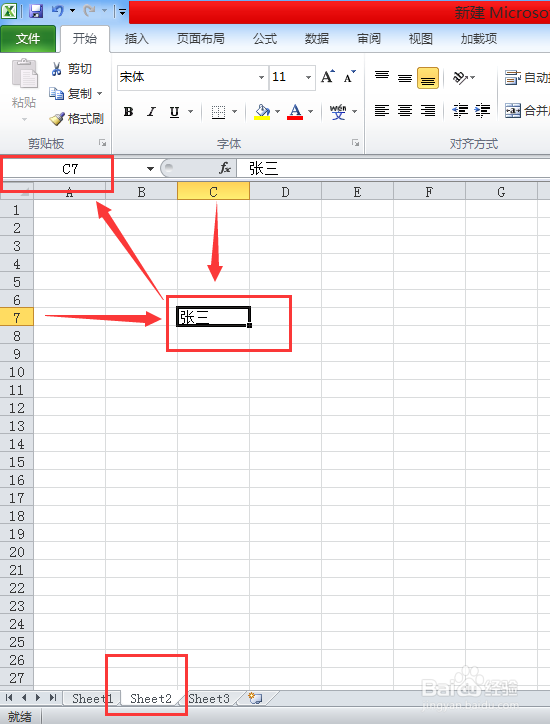Click the increase indent icon
The height and width of the screenshot is (724, 550).
[x=483, y=111]
